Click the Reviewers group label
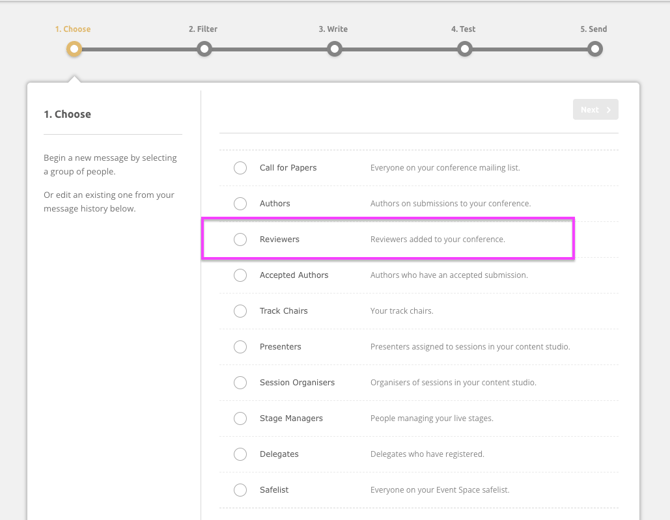Screen dimensions: 670x520 (279, 240)
